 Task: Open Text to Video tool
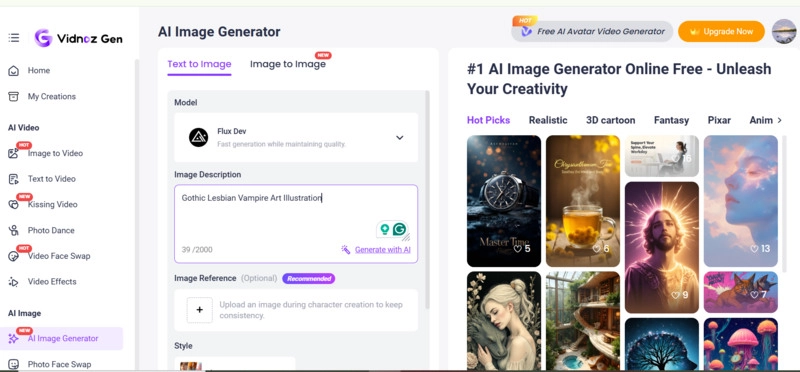click(x=52, y=179)
